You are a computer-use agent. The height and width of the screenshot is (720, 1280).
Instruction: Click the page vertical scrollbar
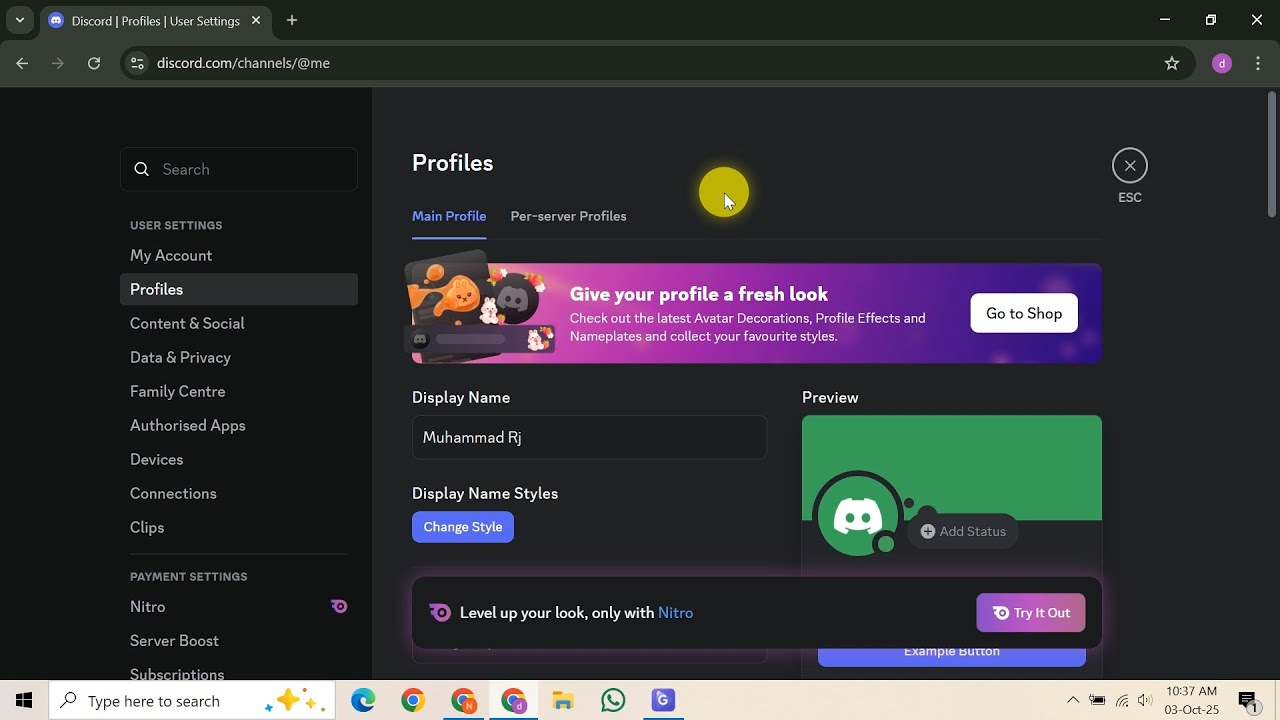1272,155
